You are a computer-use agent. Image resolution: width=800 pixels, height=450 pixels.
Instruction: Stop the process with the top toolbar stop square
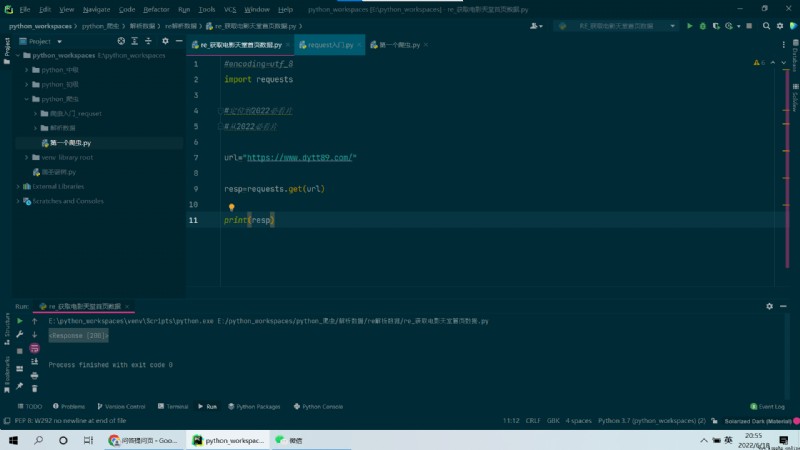(x=749, y=26)
